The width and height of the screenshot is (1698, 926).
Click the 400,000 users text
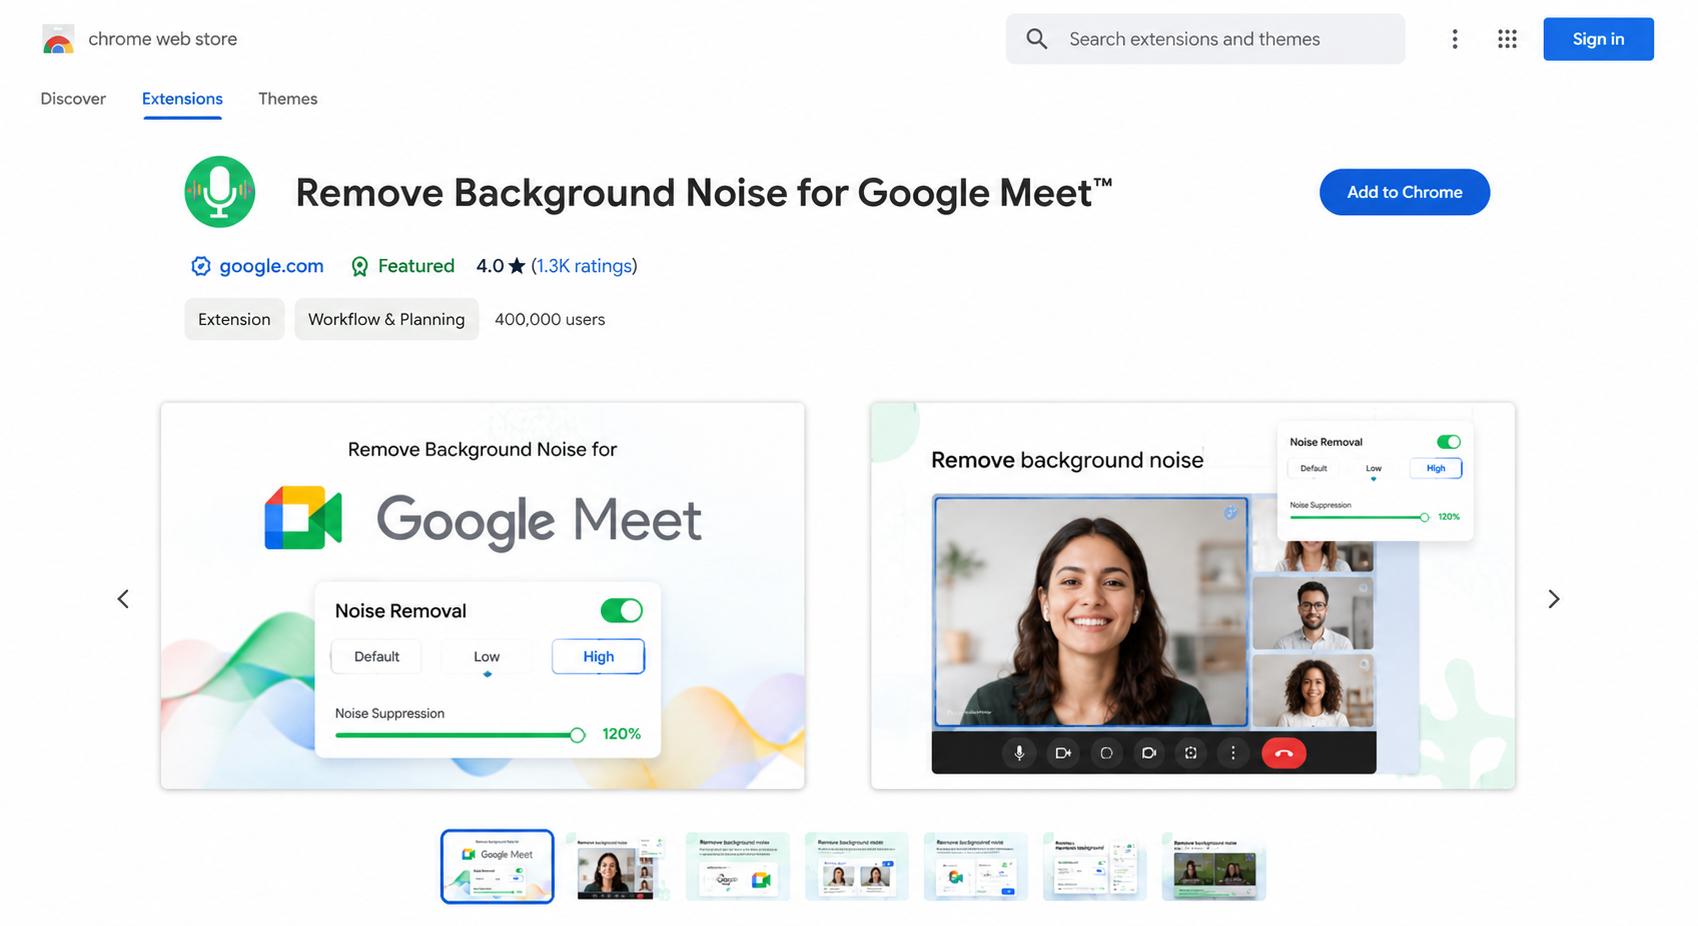point(550,319)
